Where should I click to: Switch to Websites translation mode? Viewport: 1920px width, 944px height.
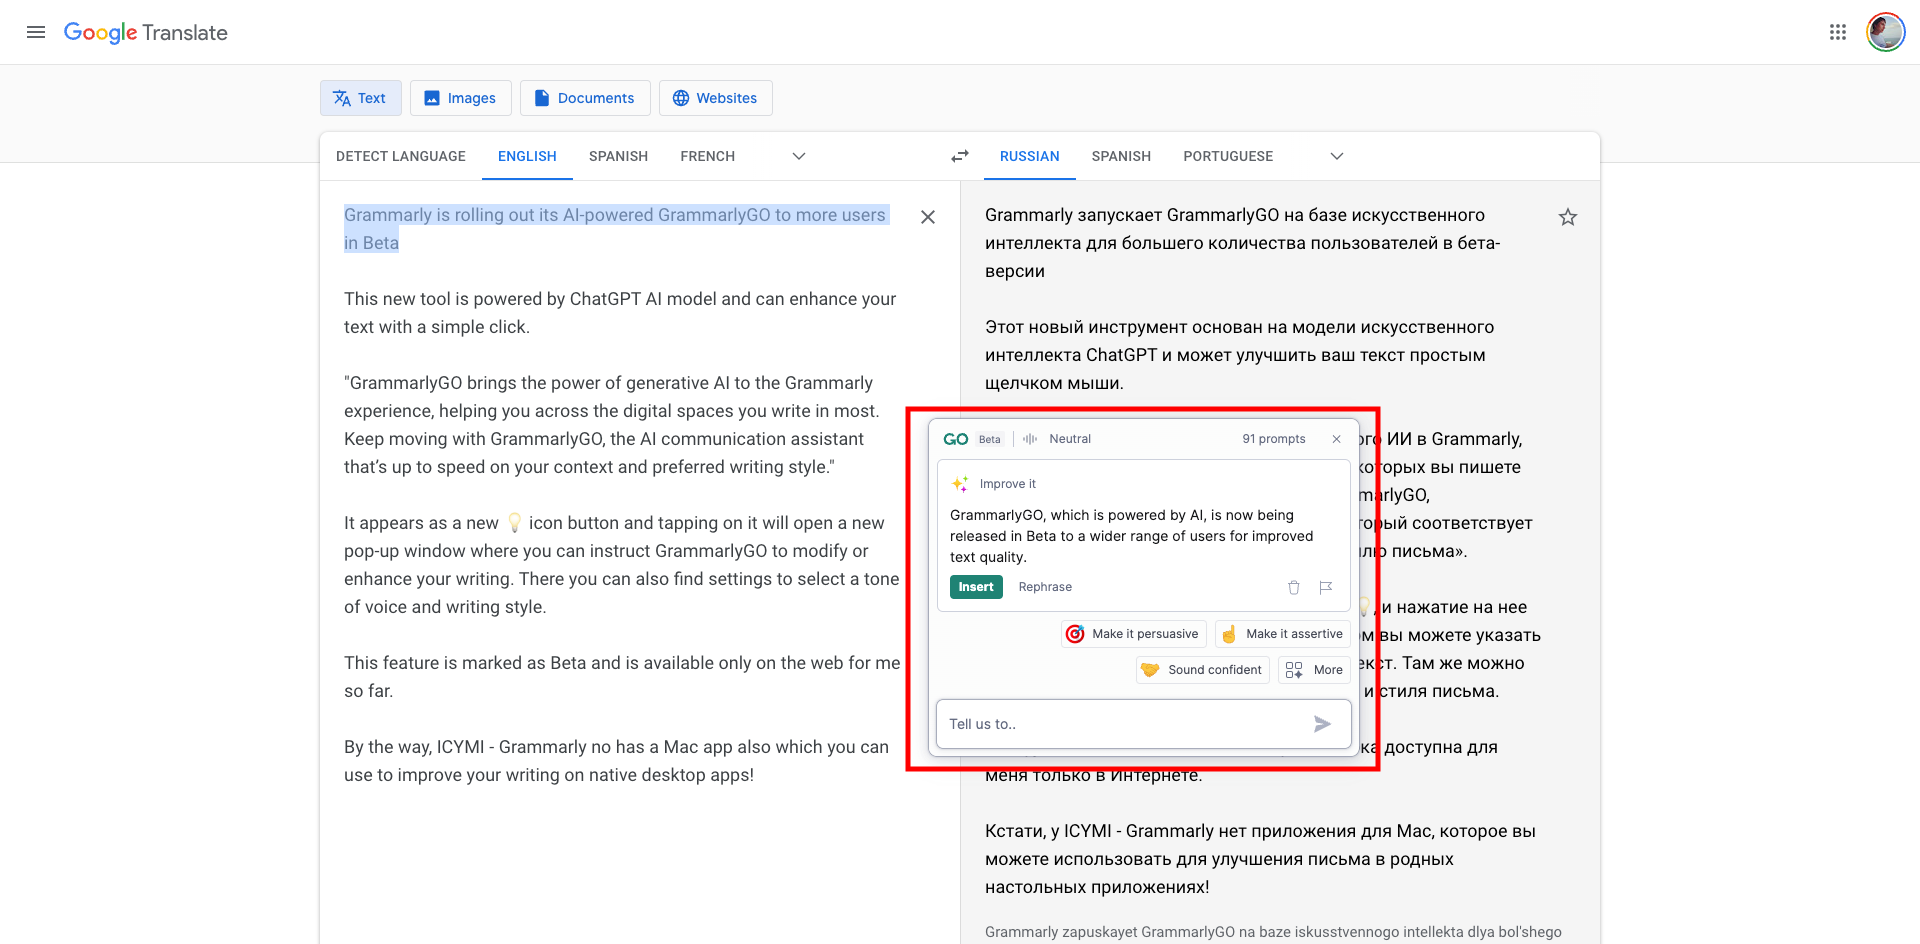pos(715,98)
